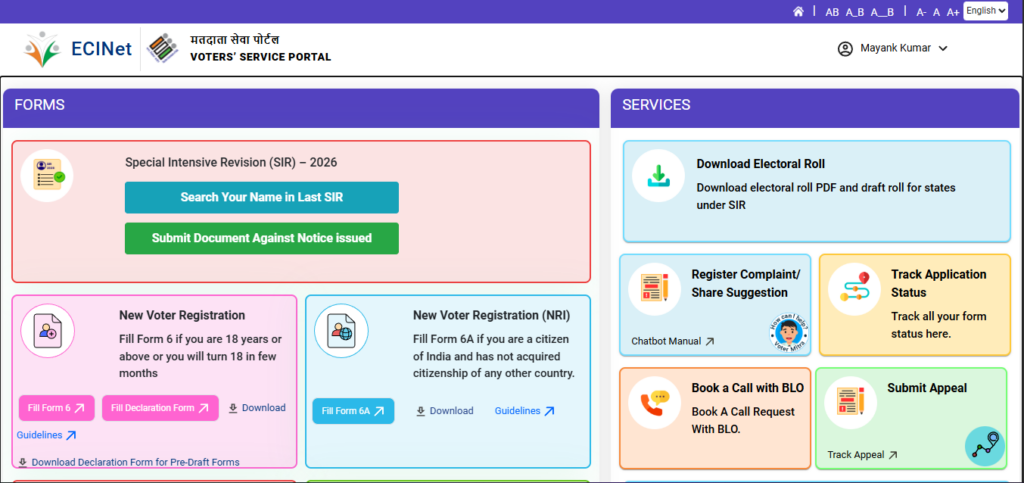1024x483 pixels.
Task: Open Book a Call with BLO heading
Action: coord(748,388)
